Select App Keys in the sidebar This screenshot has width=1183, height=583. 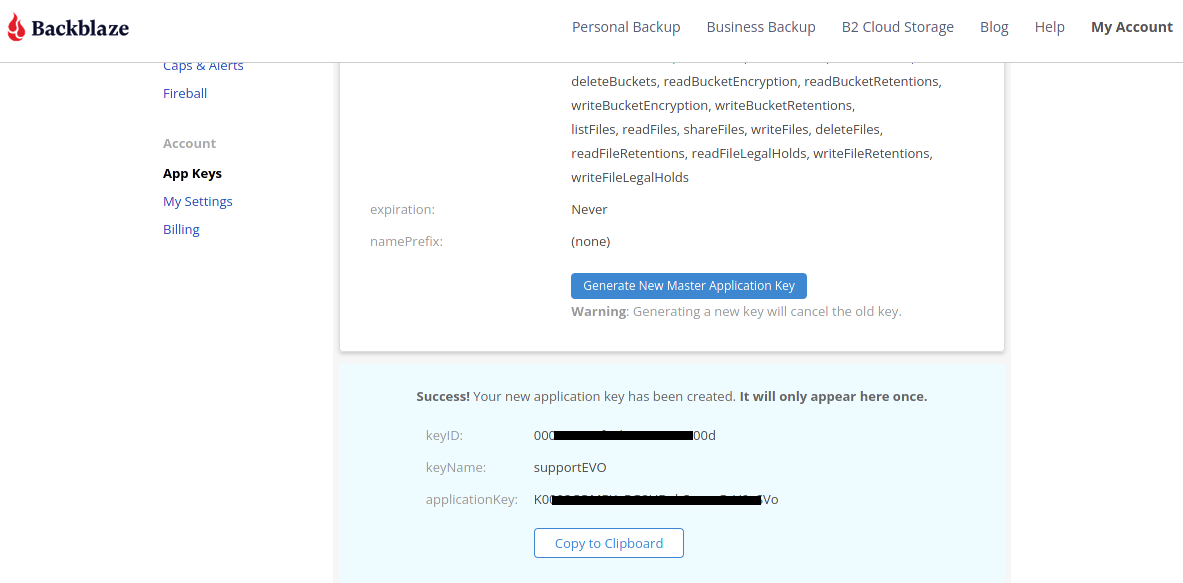click(x=192, y=173)
